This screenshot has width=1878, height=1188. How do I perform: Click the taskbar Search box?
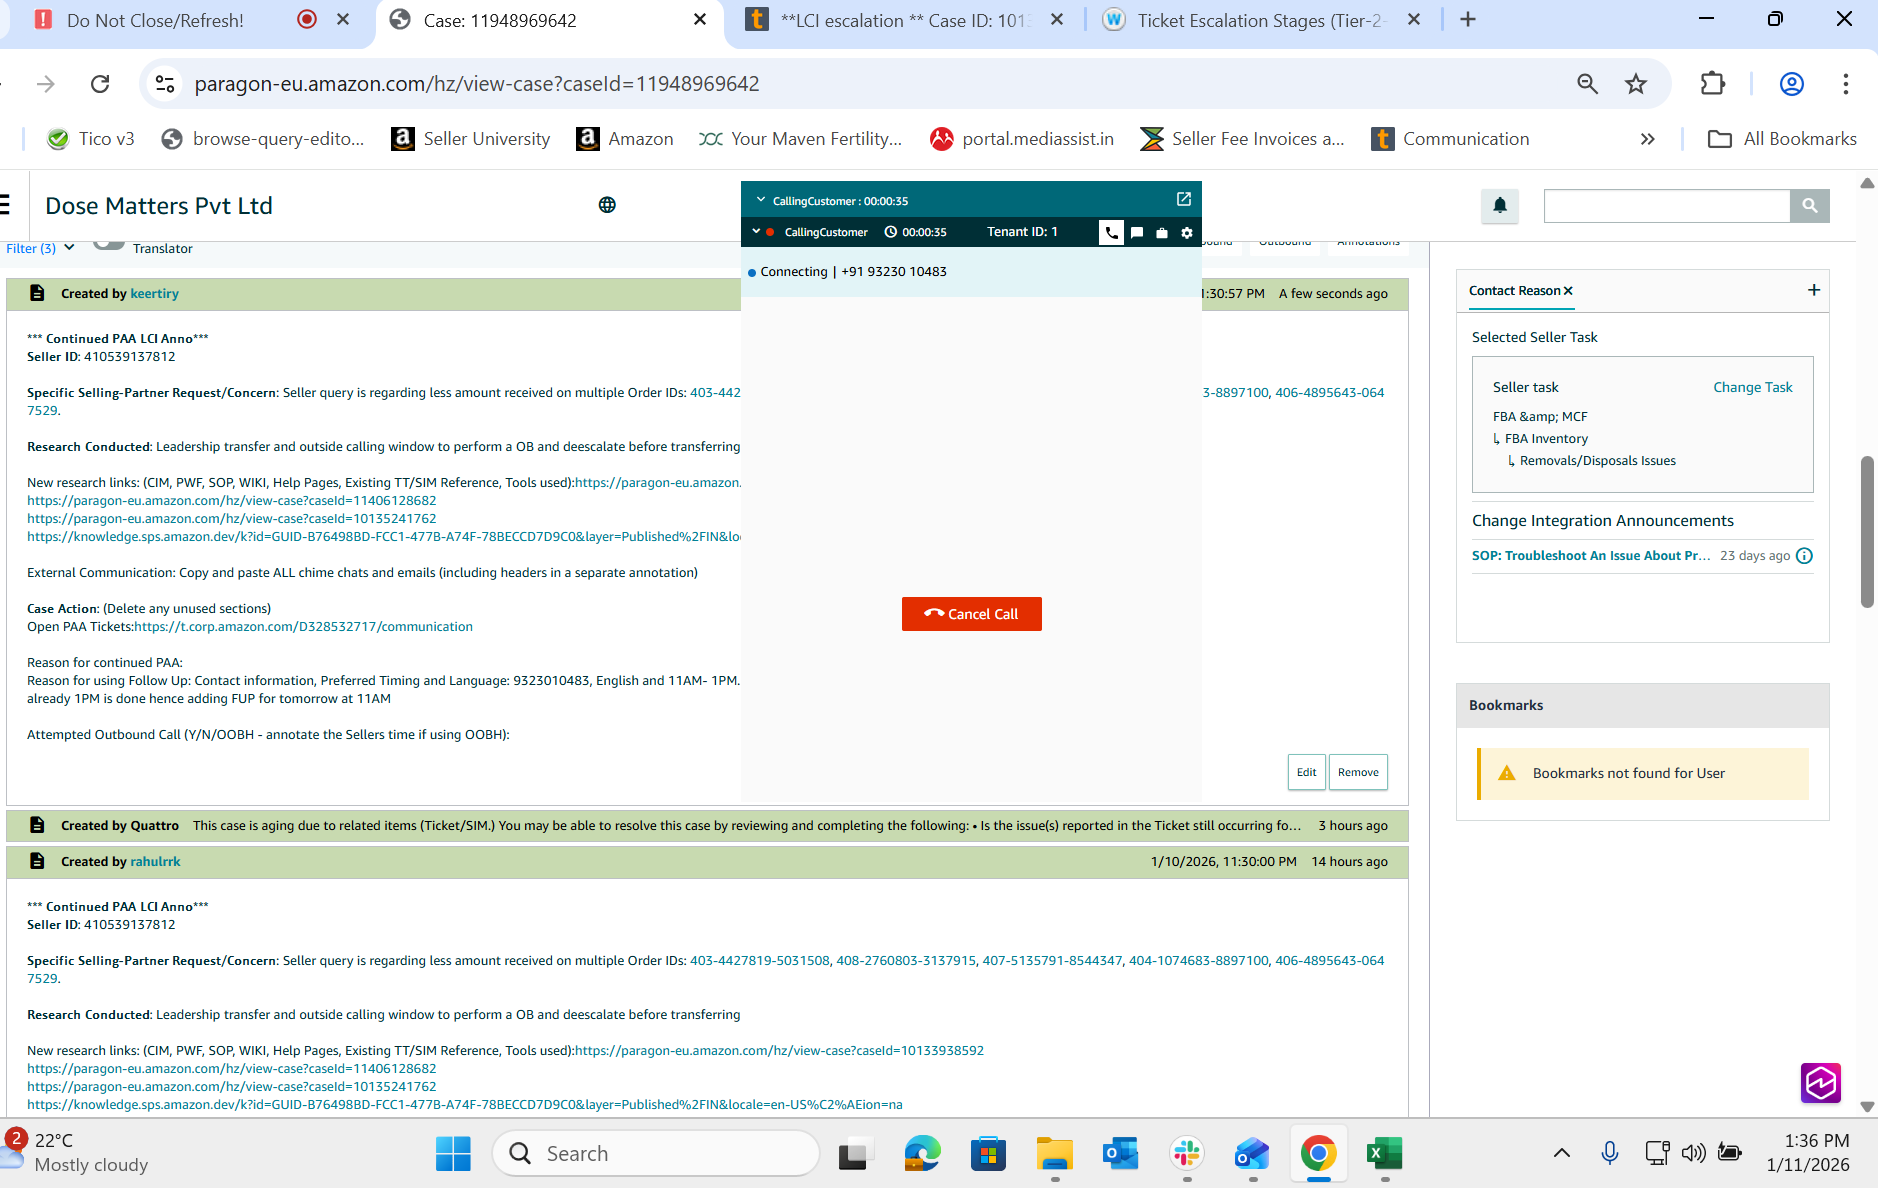coord(656,1154)
